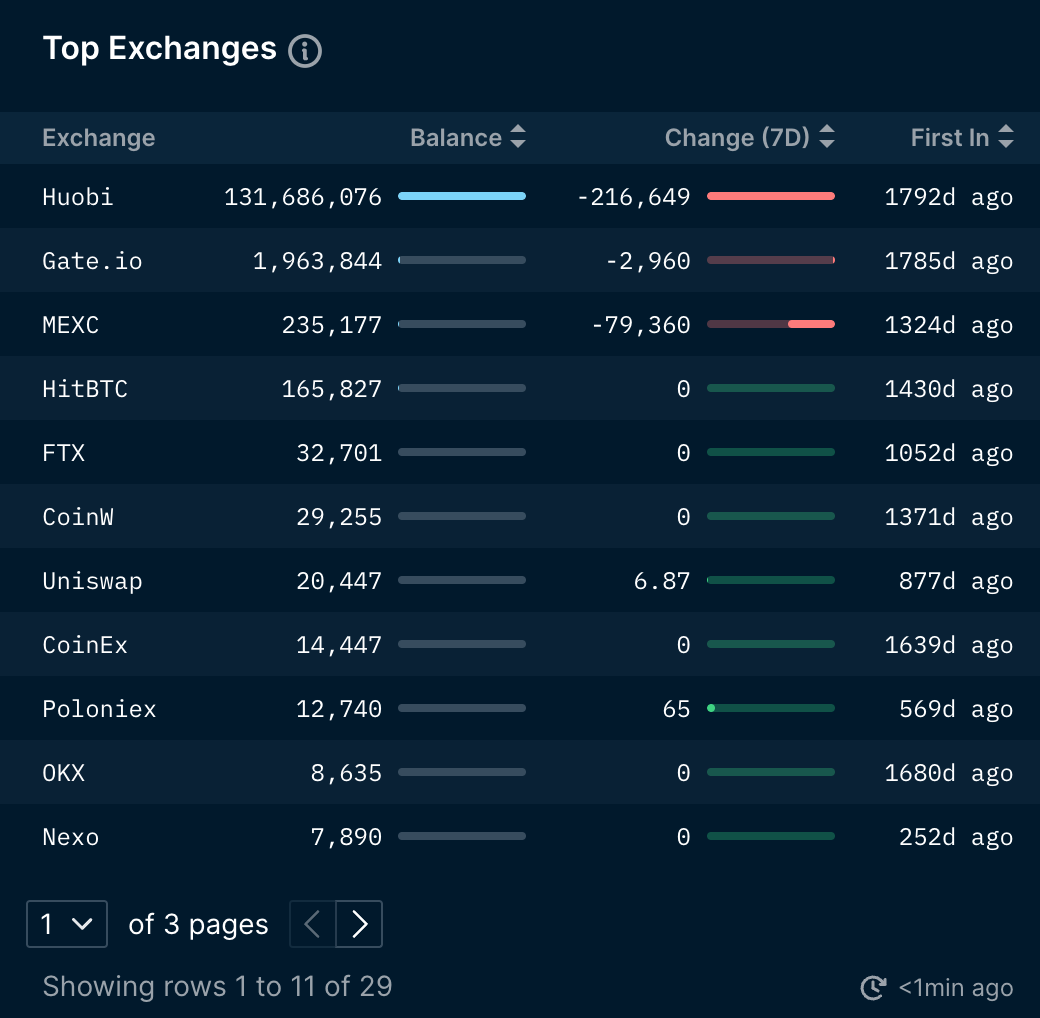Screen dimensions: 1040x1018
Task: Select the HitBTC exchange name
Action: [x=85, y=389]
